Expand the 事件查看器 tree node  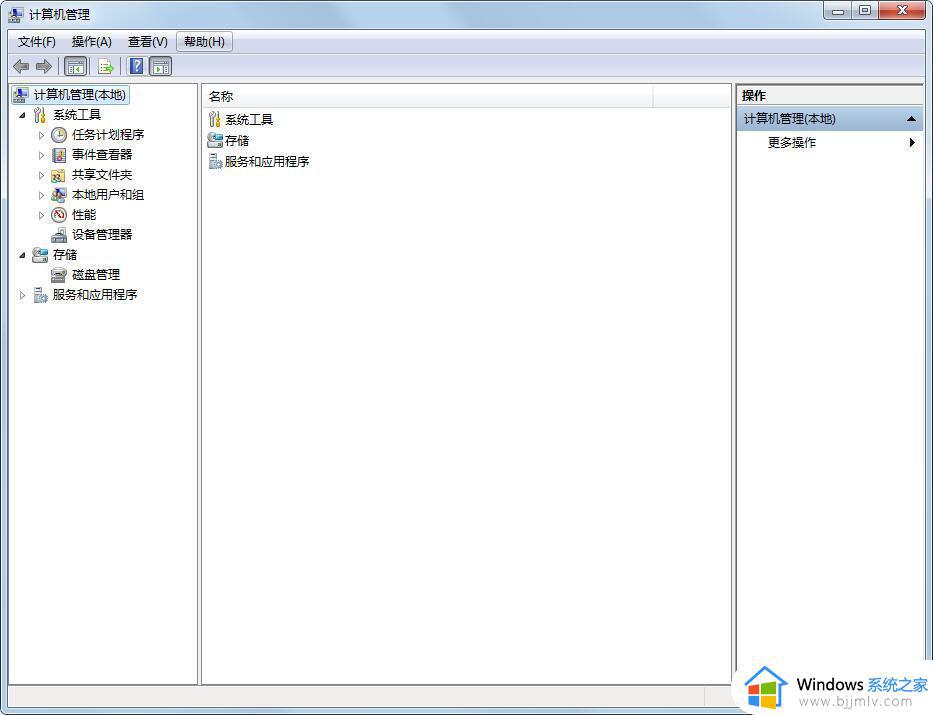41,155
